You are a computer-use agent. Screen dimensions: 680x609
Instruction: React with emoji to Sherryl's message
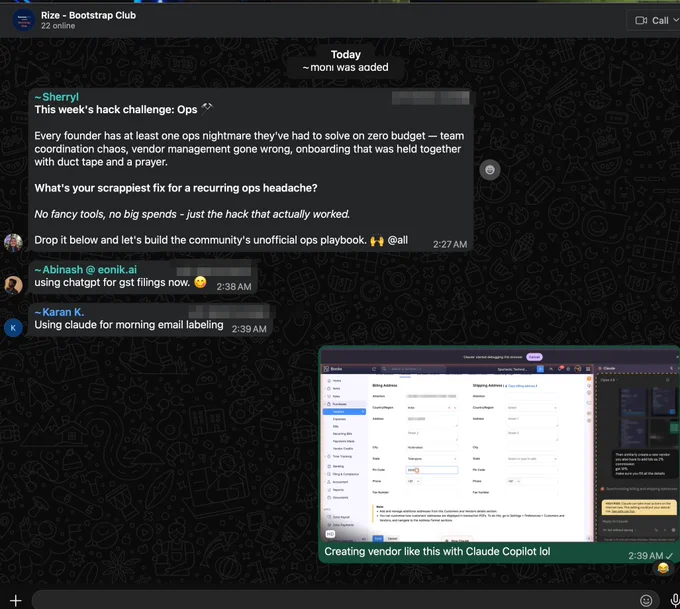pos(490,170)
